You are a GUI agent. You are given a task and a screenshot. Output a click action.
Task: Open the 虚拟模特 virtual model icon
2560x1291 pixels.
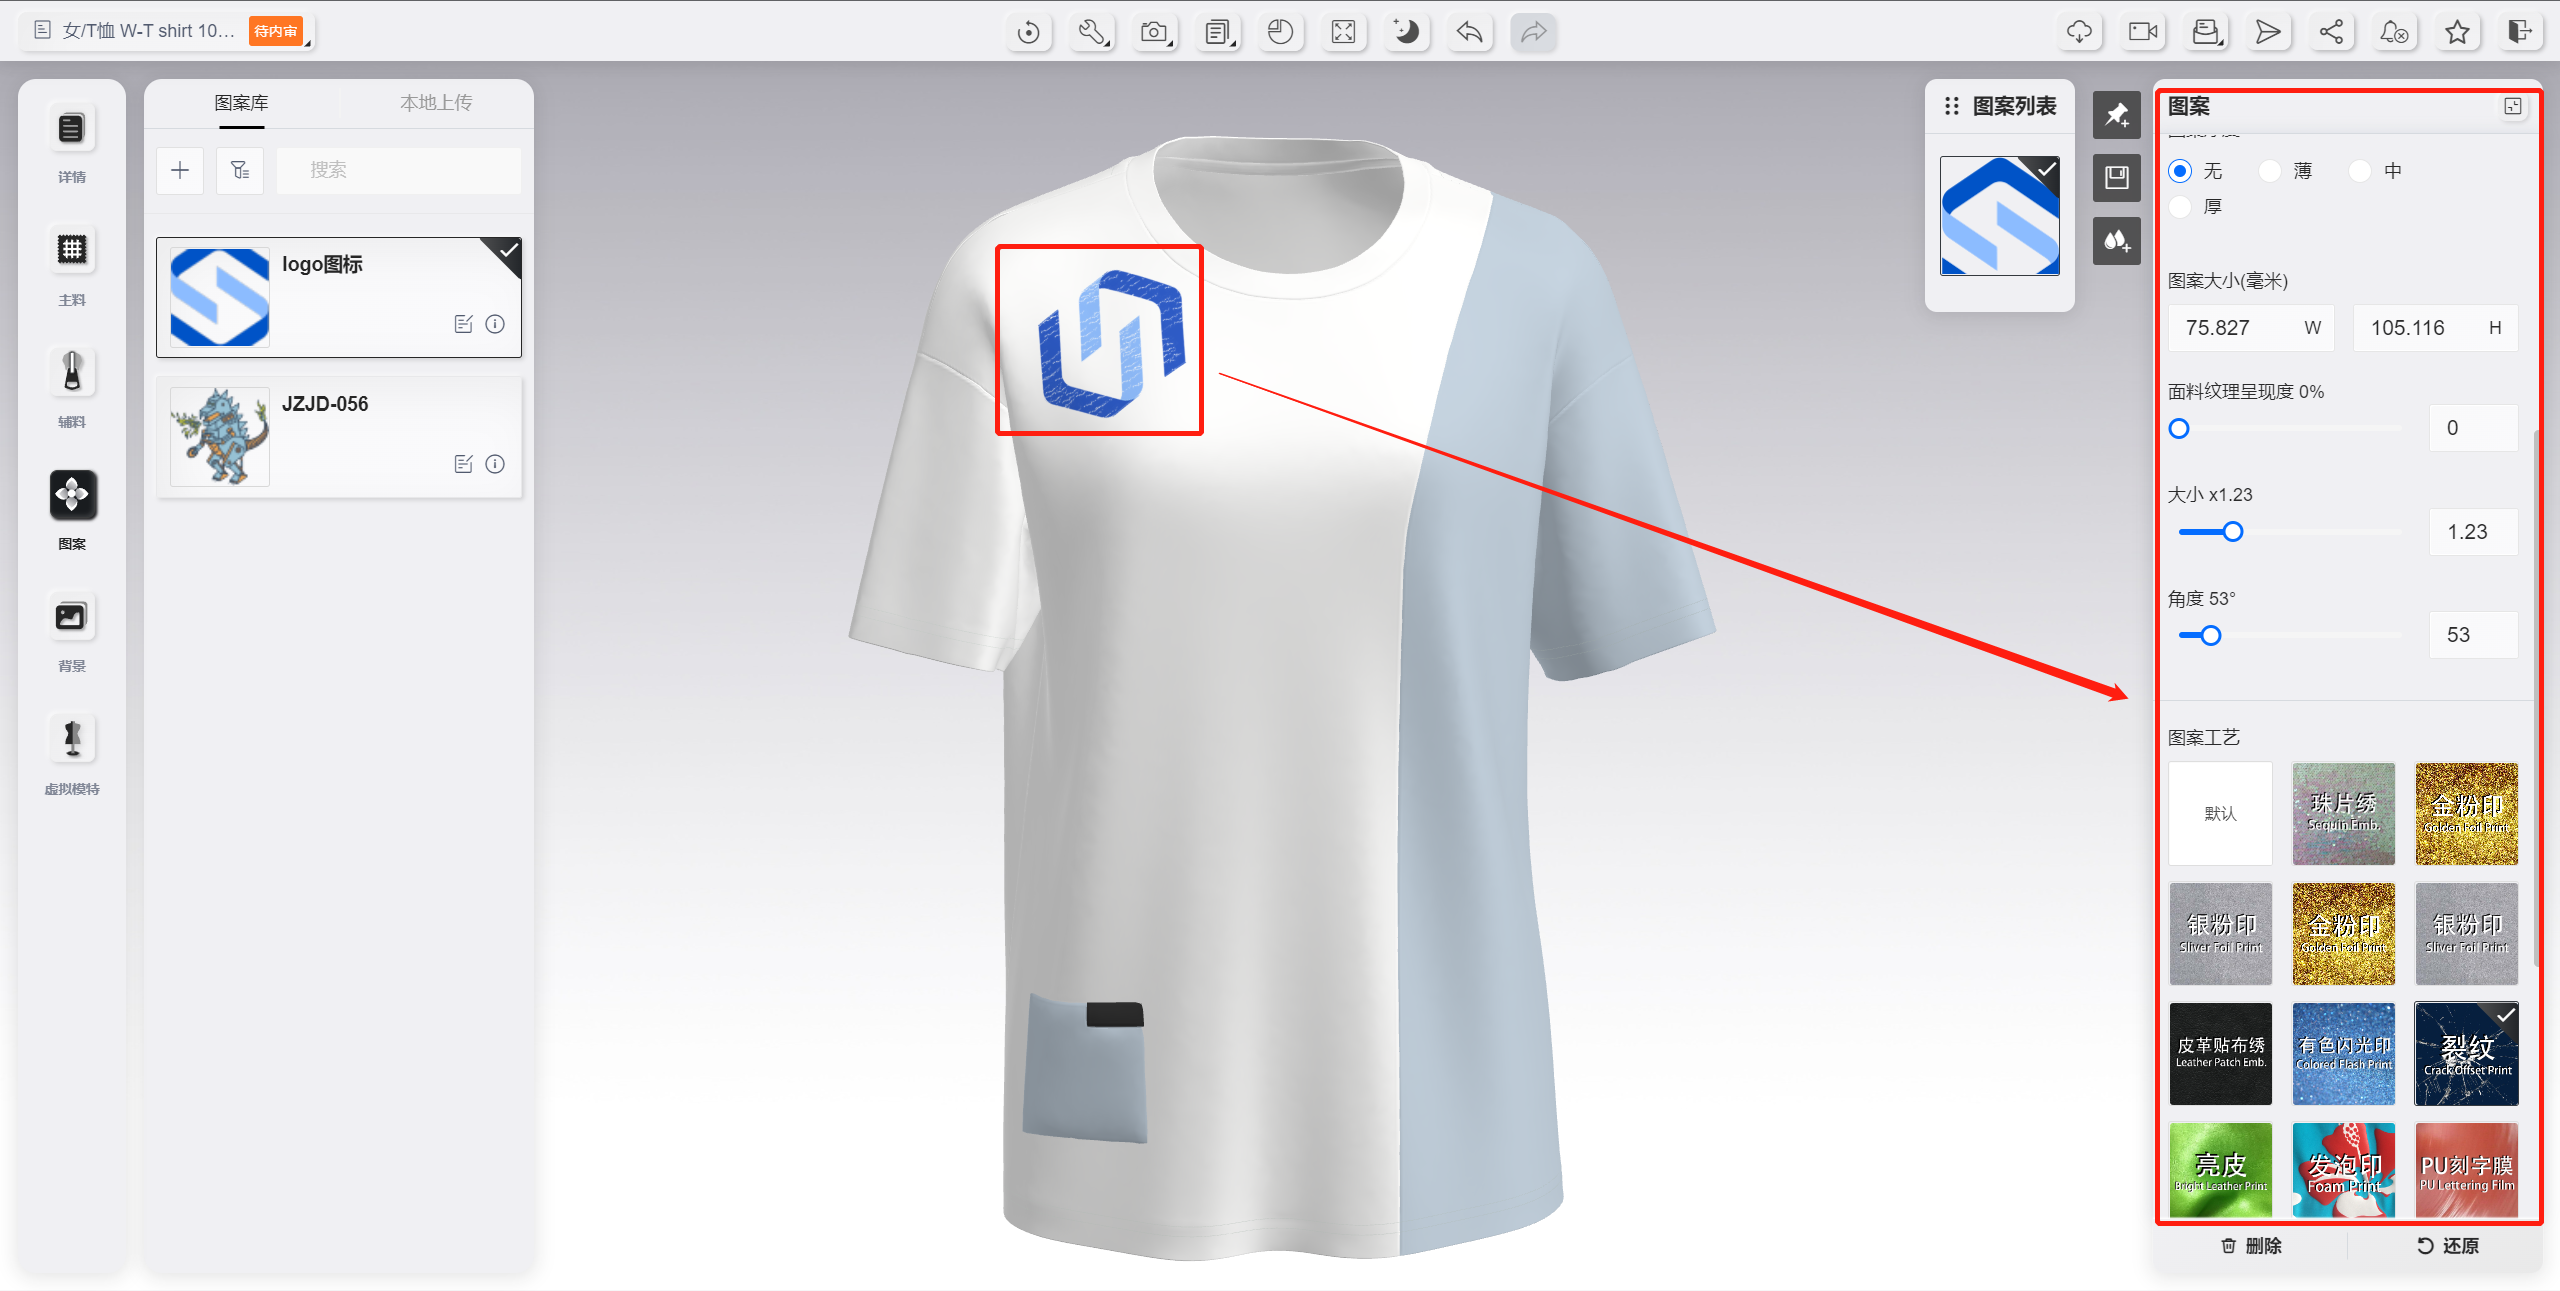pos(71,739)
